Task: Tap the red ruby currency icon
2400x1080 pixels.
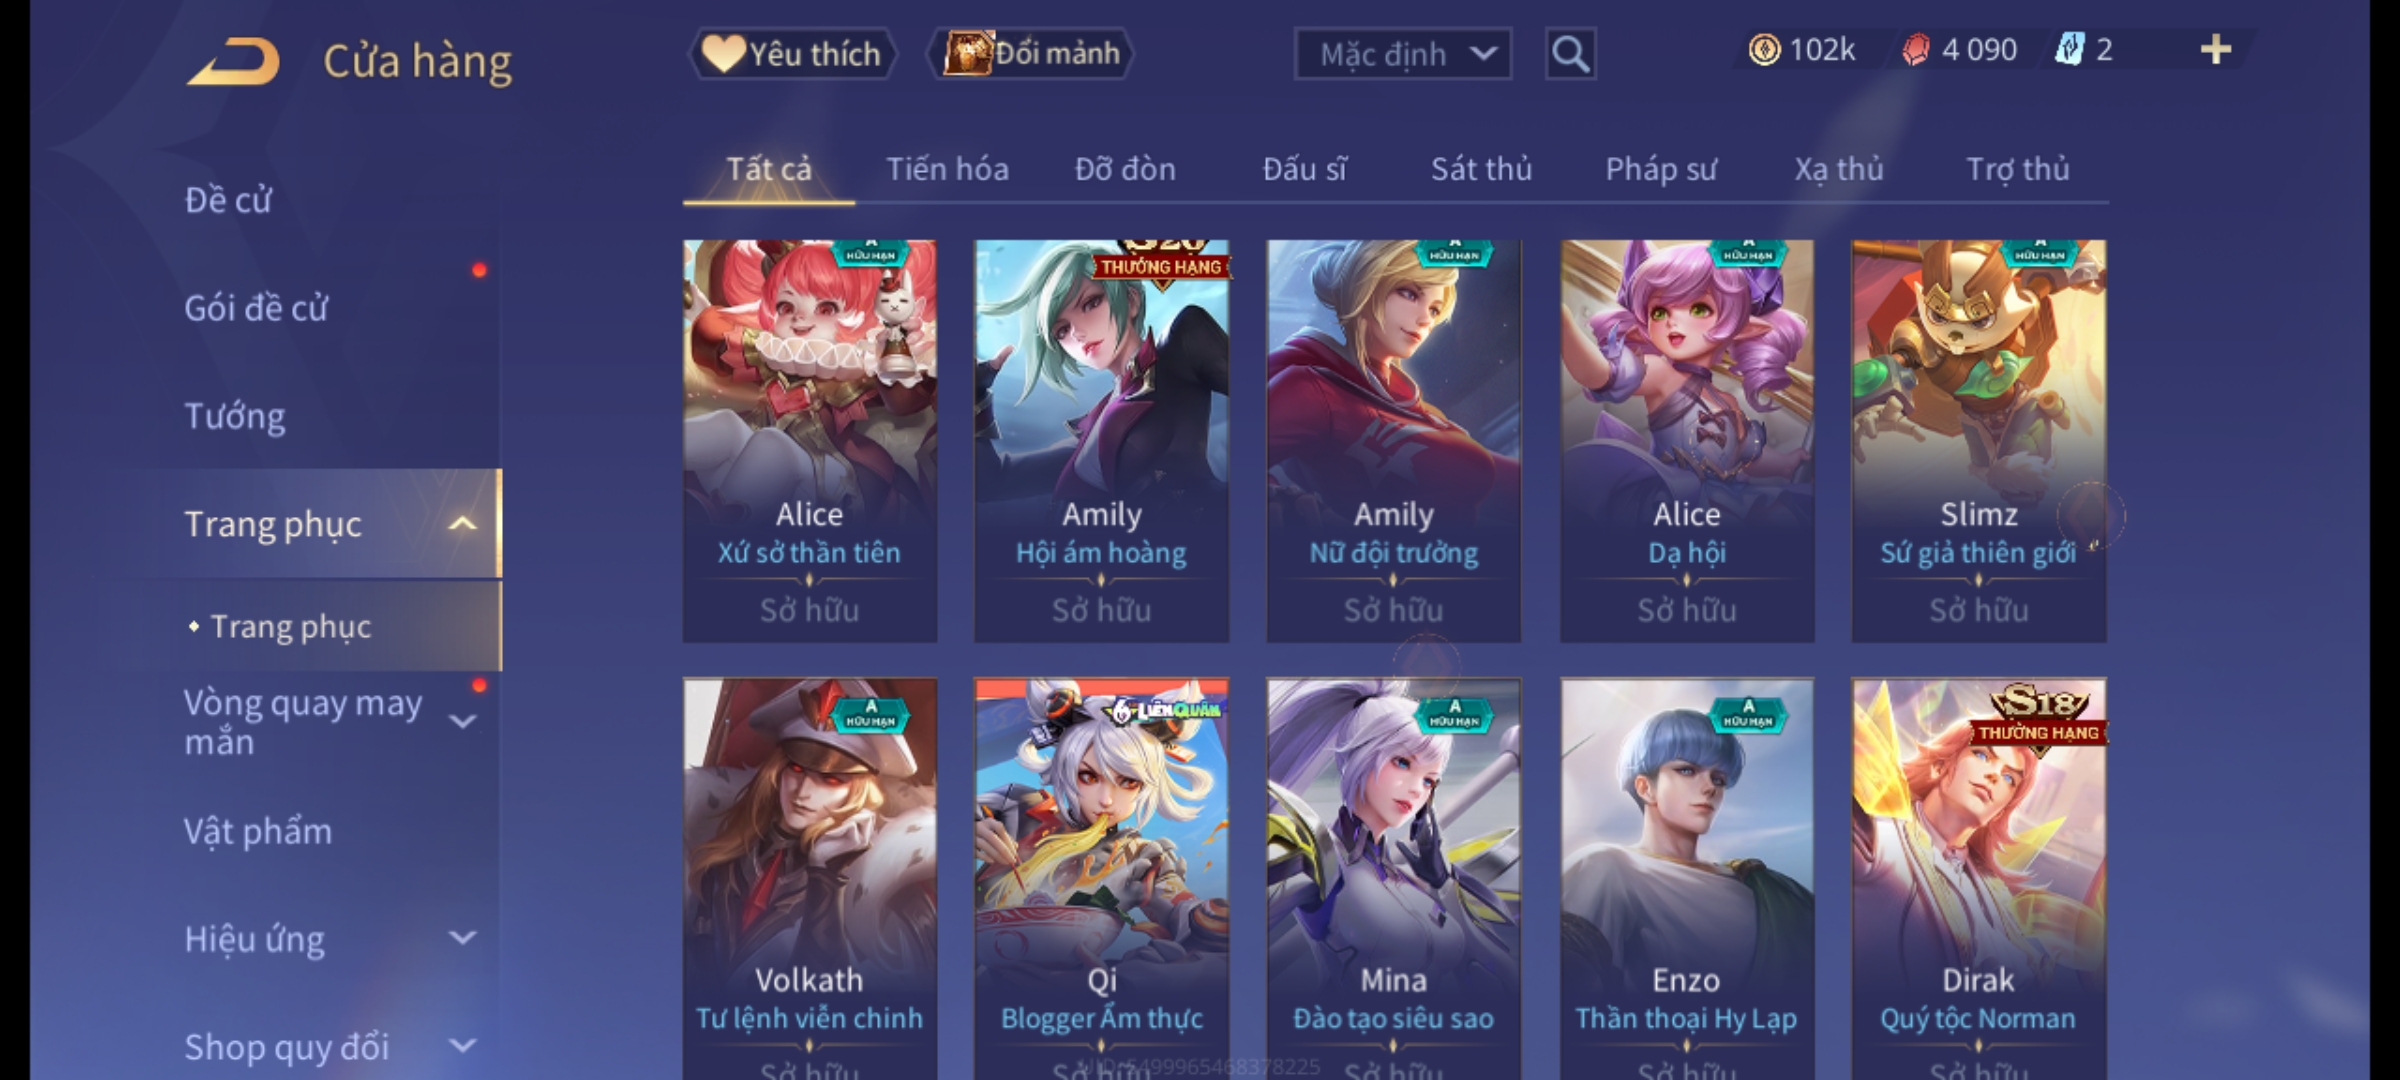Action: coord(1915,50)
